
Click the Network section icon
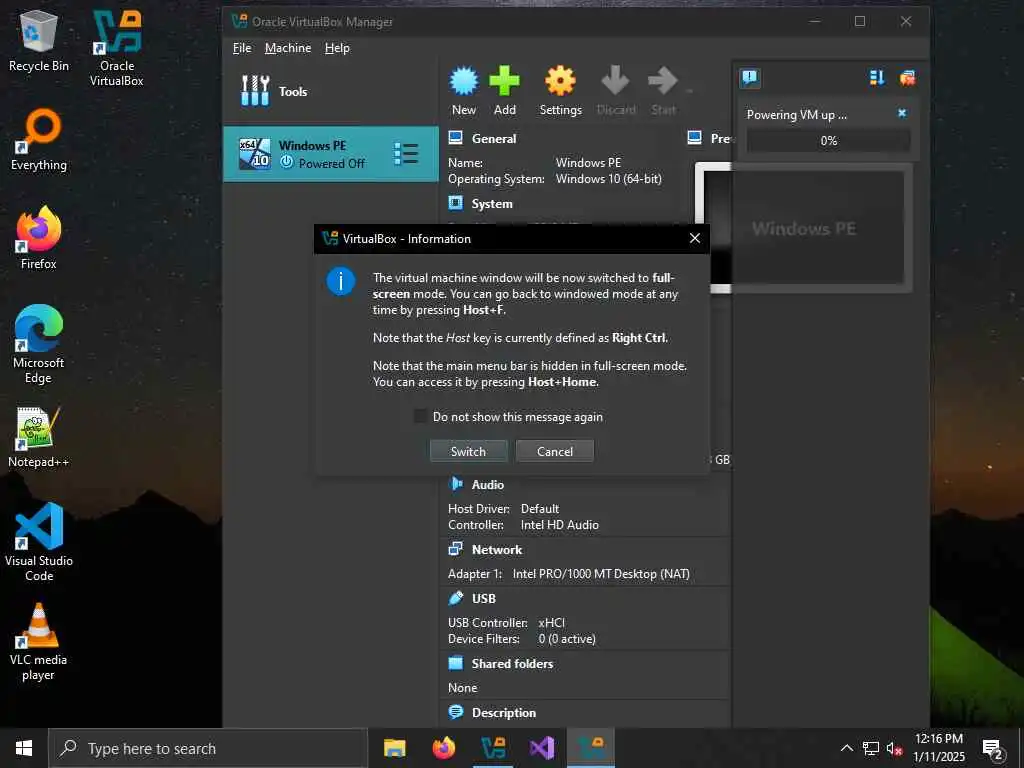click(x=456, y=549)
